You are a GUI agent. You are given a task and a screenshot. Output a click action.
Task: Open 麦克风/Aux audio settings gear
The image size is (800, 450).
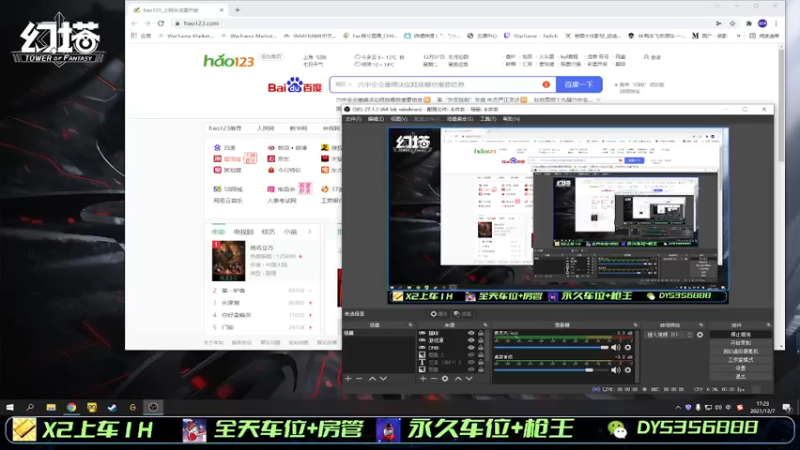point(628,347)
